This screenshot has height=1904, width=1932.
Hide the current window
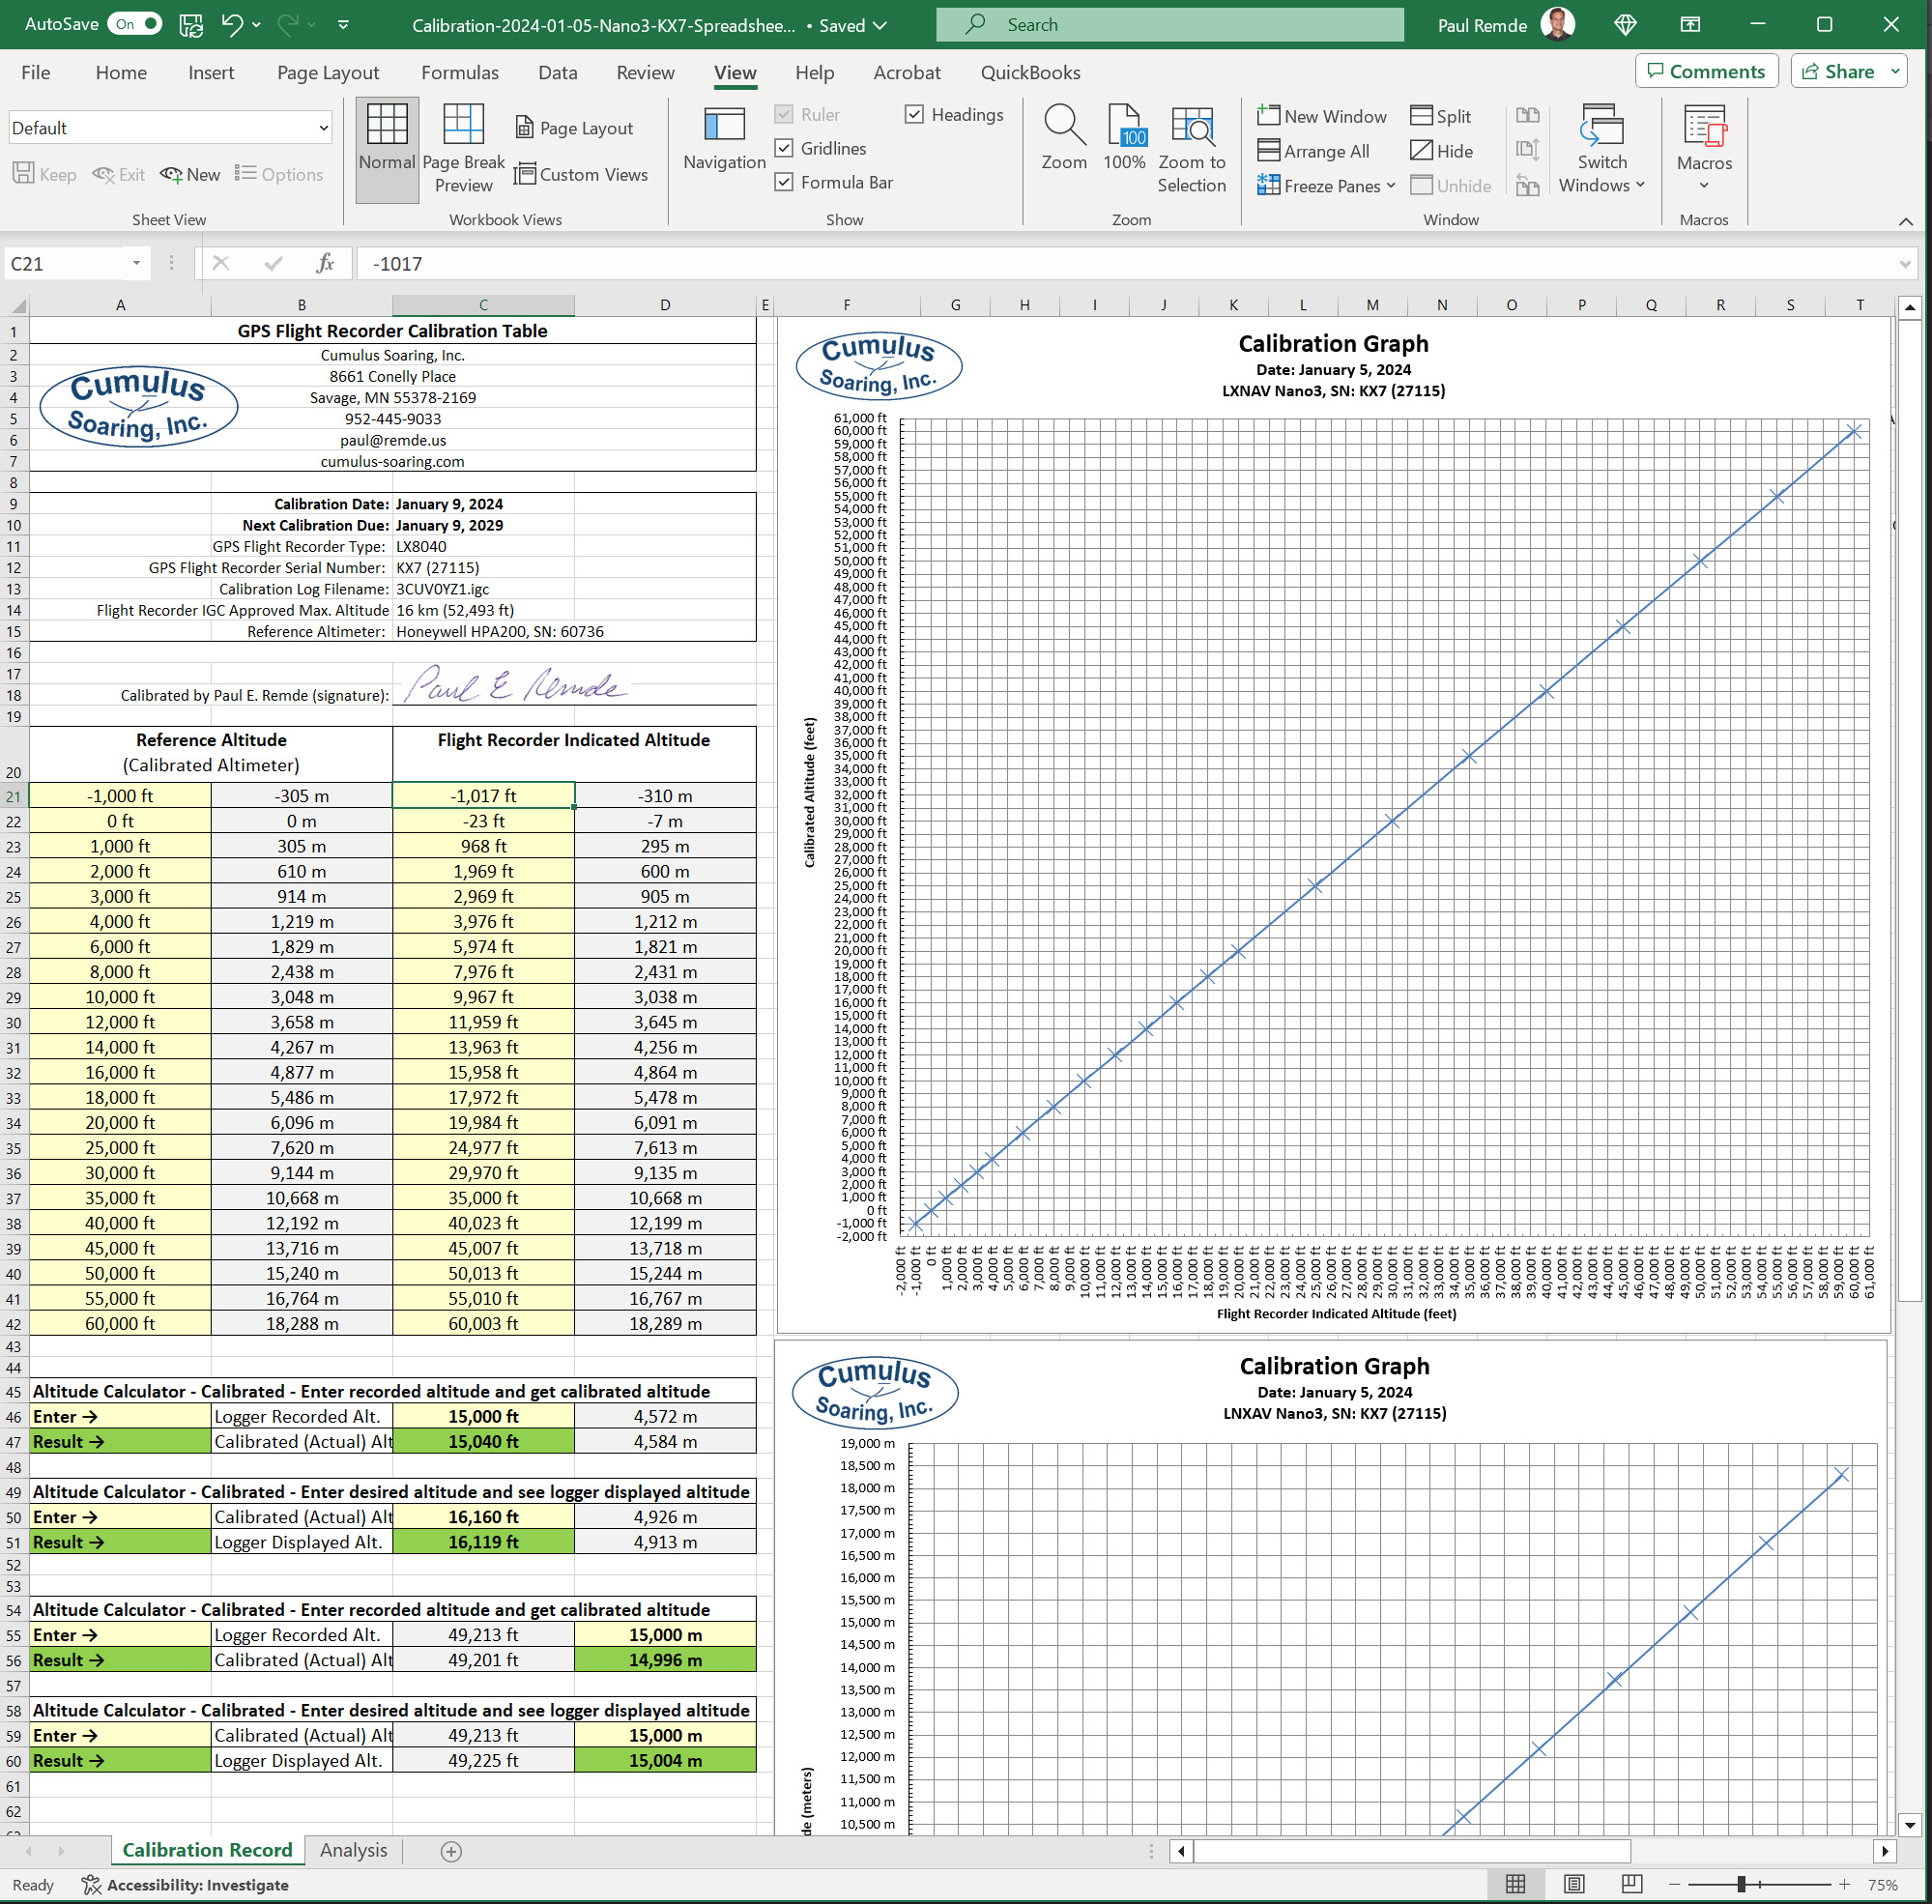point(1442,151)
